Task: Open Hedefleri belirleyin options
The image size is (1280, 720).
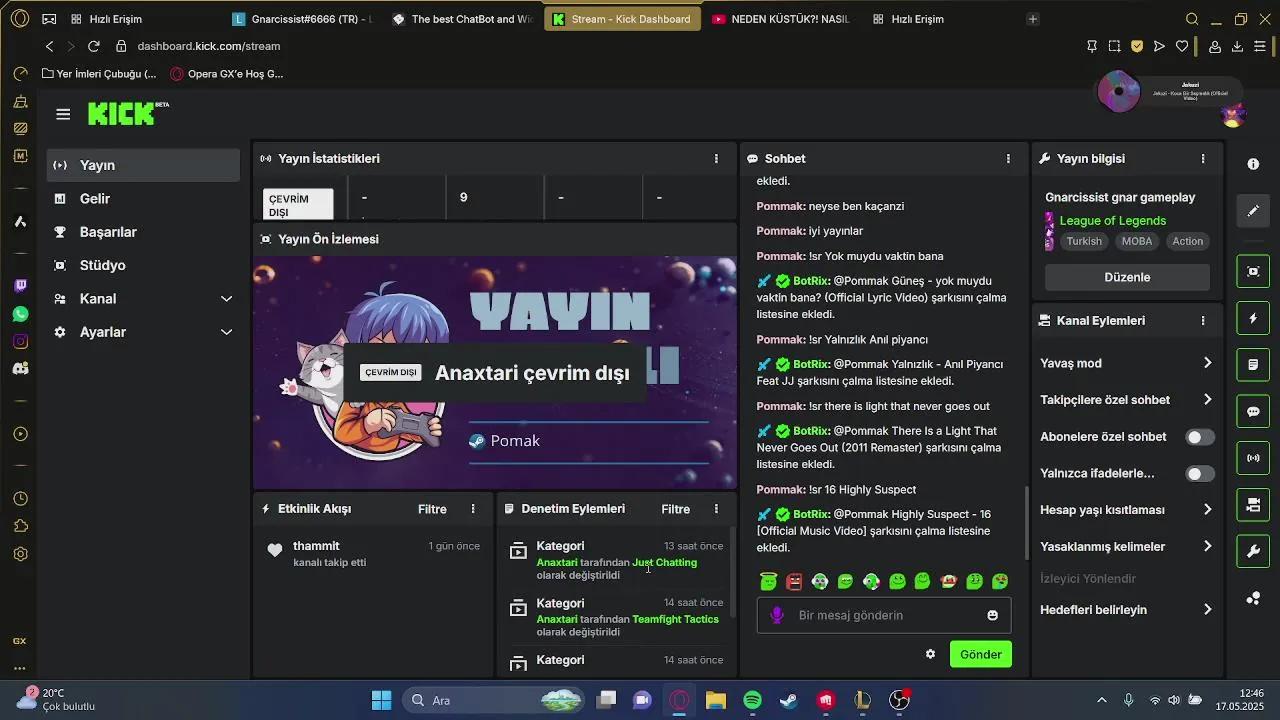Action: click(1126, 610)
